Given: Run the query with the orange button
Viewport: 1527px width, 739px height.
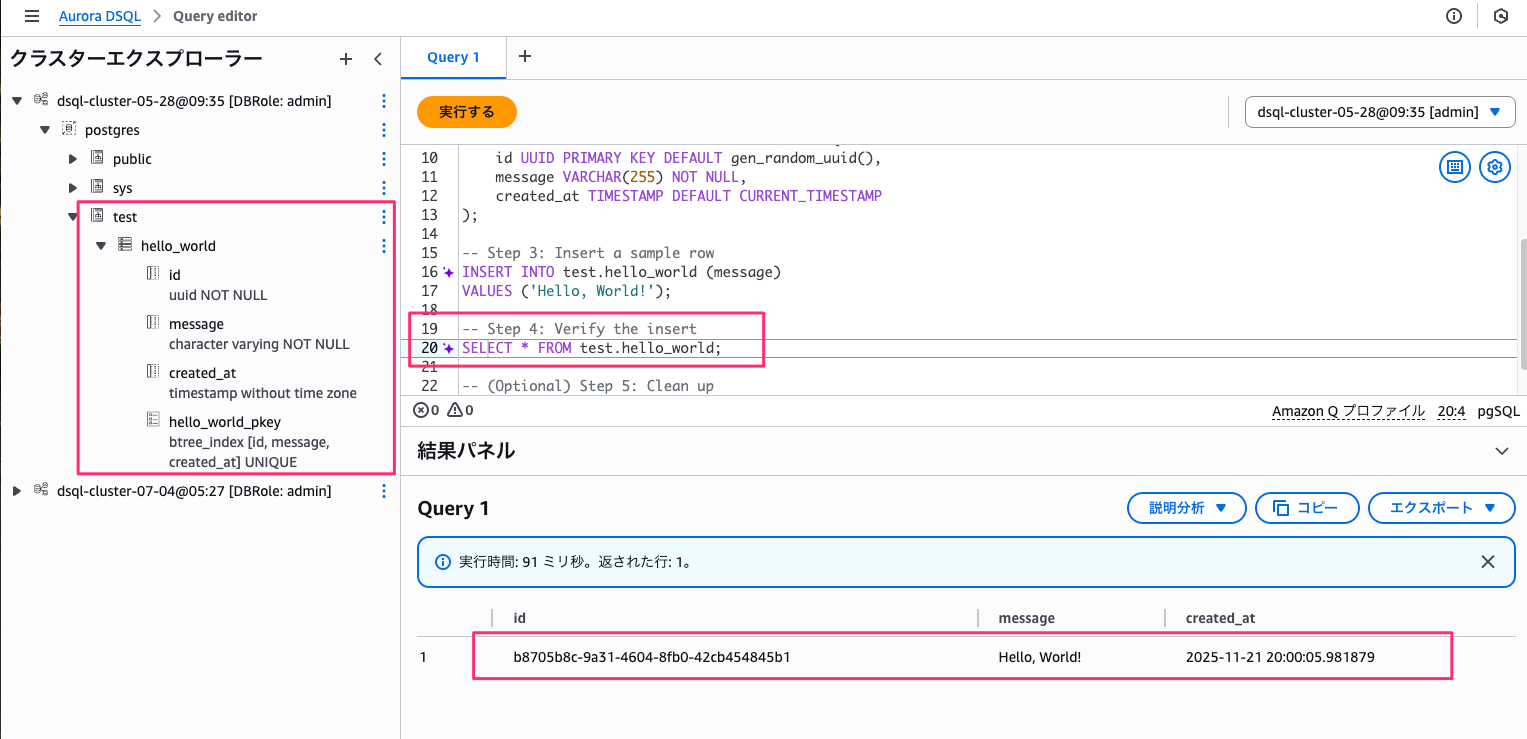Looking at the screenshot, I should click(466, 112).
